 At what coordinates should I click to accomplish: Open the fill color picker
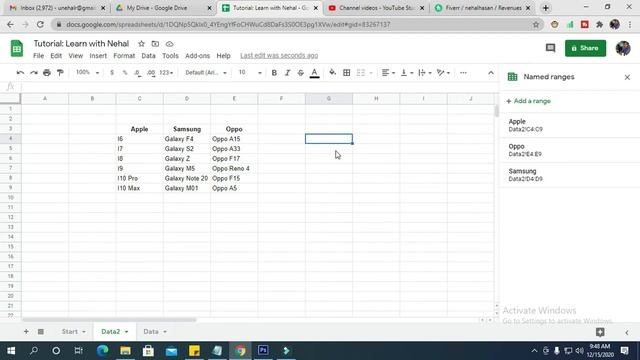(333, 73)
